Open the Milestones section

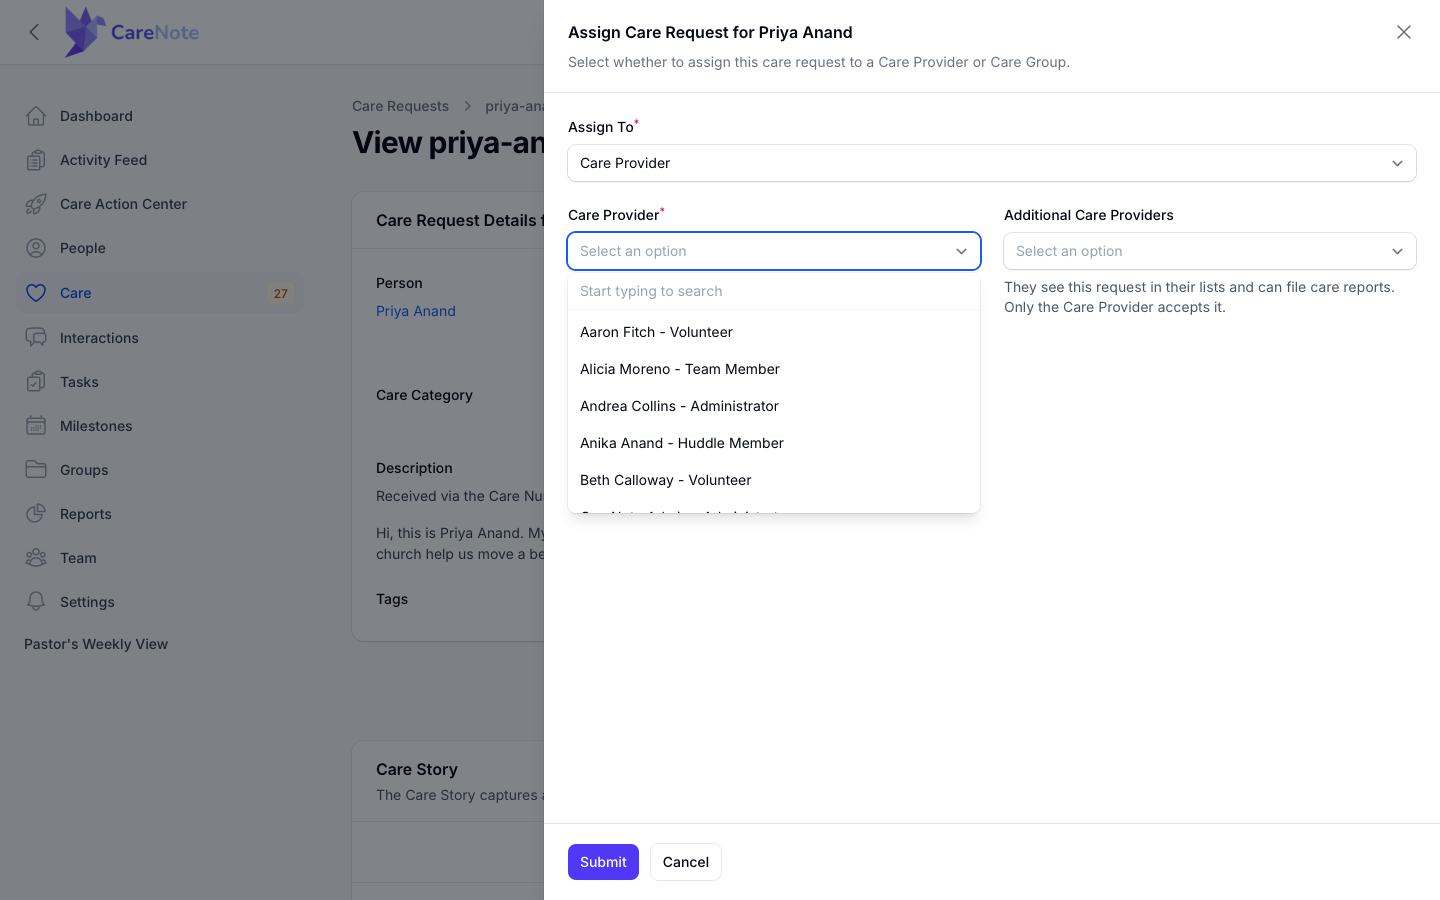pyautogui.click(x=160, y=426)
